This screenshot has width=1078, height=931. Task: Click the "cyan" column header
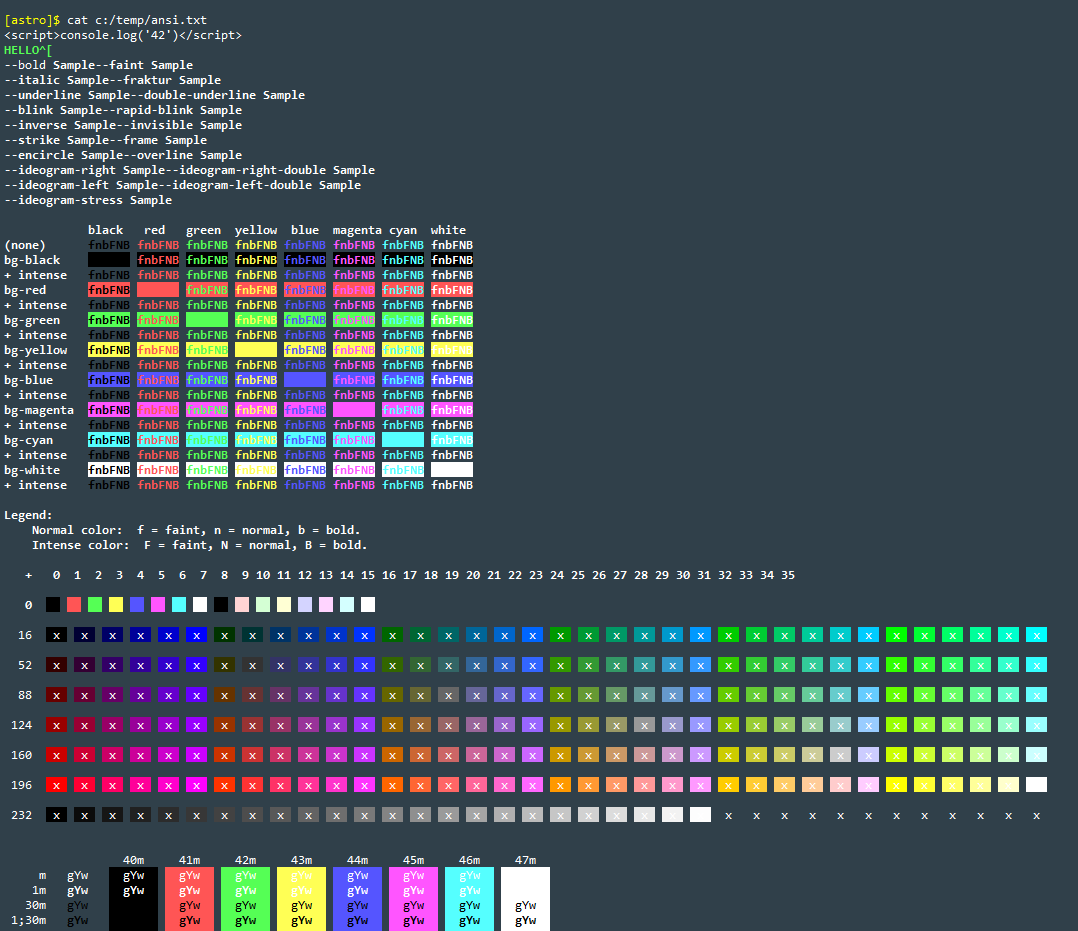[403, 230]
